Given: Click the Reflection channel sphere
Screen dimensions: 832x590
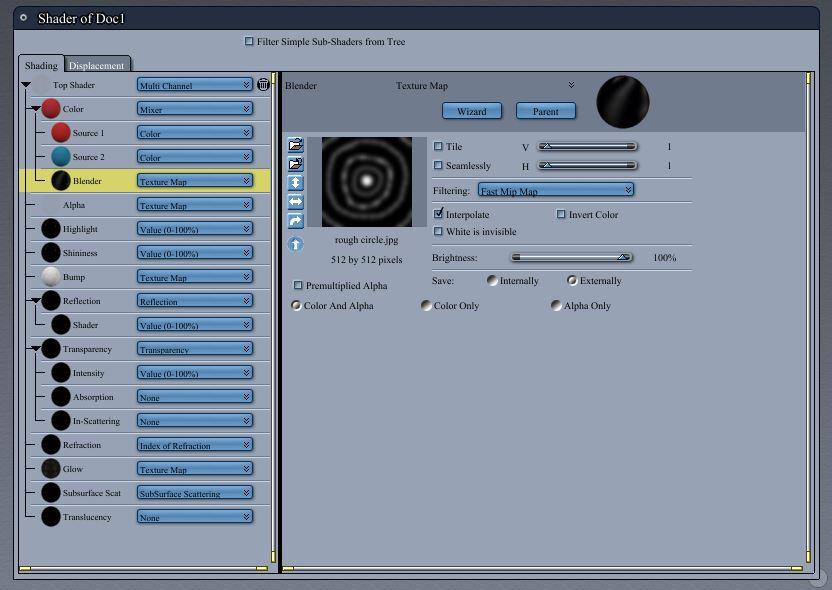Looking at the screenshot, I should [x=51, y=301].
